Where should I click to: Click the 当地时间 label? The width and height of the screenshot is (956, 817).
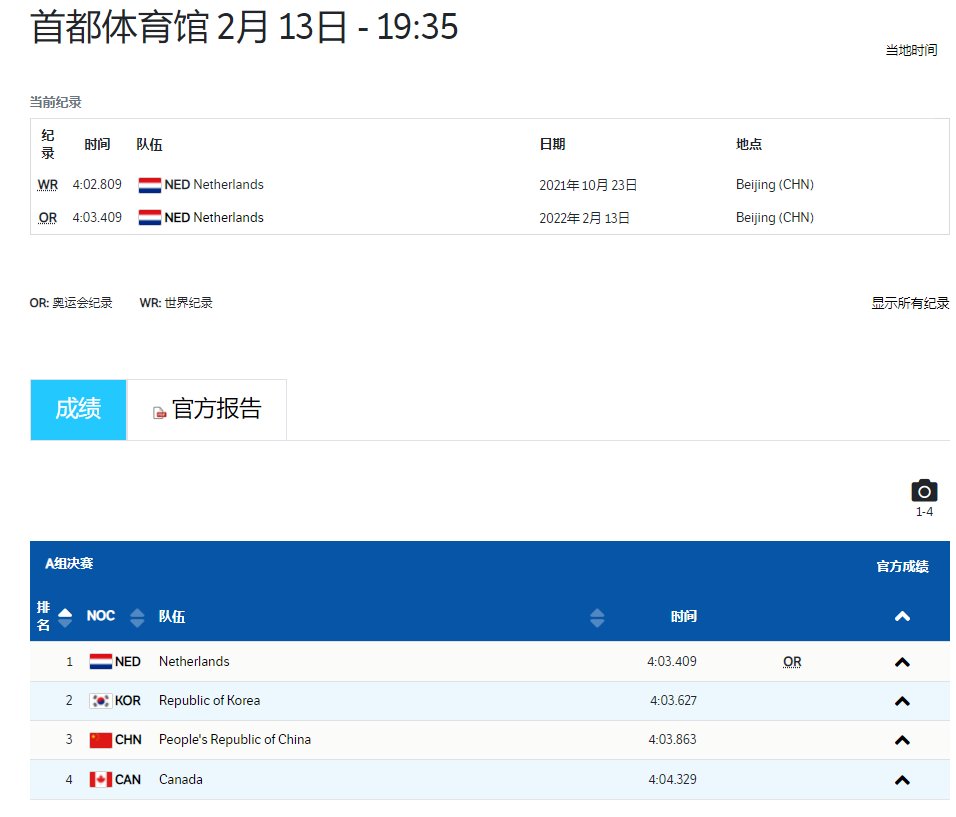(911, 50)
